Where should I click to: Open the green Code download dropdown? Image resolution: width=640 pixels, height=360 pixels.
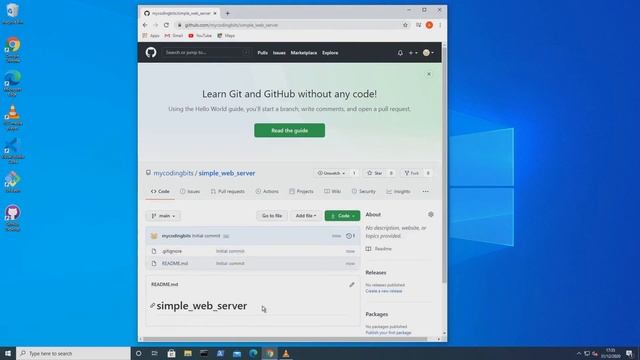342,216
